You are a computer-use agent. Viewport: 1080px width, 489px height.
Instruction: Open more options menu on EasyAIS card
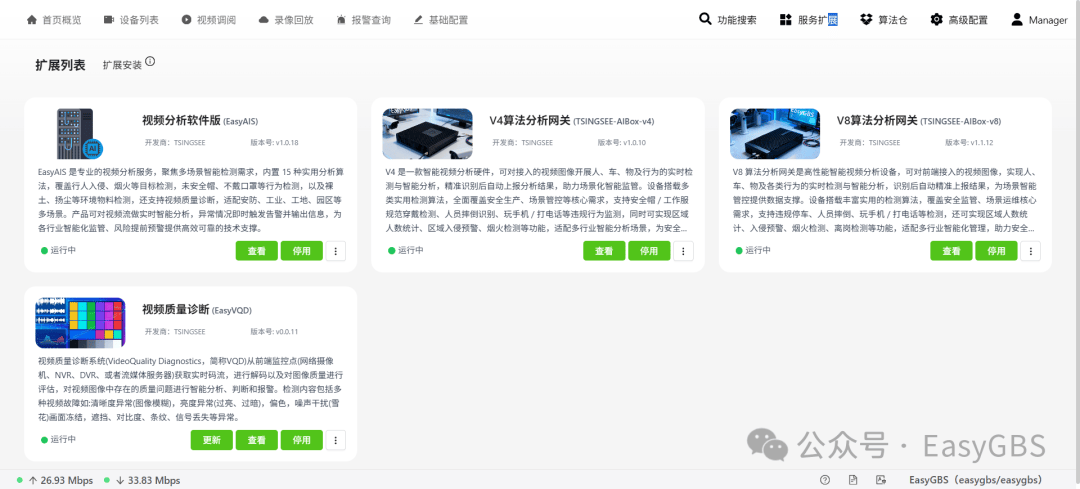335,251
